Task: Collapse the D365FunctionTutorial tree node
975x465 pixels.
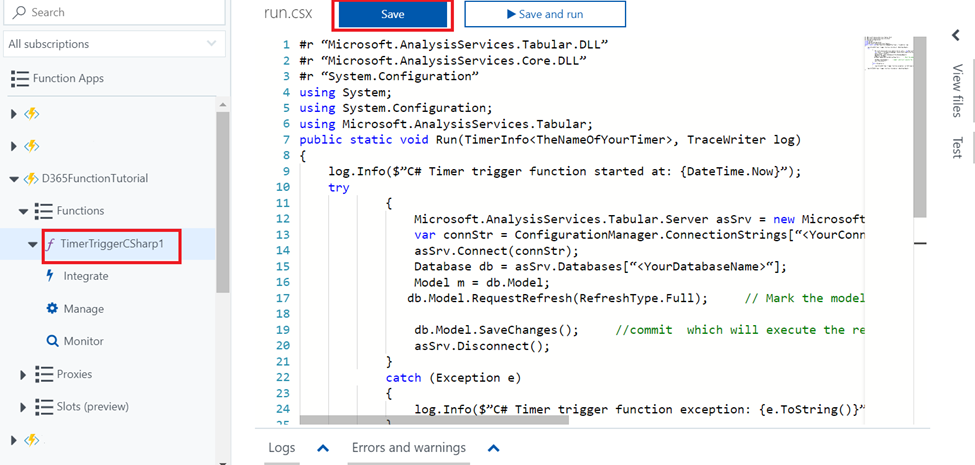Action: tap(14, 179)
